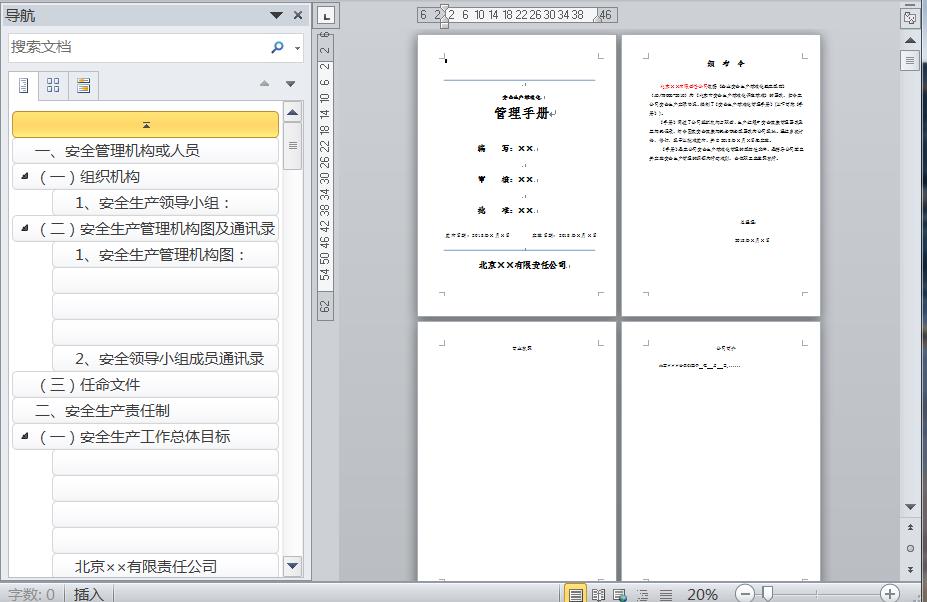Open zoom dialog via 20% label

point(702,594)
